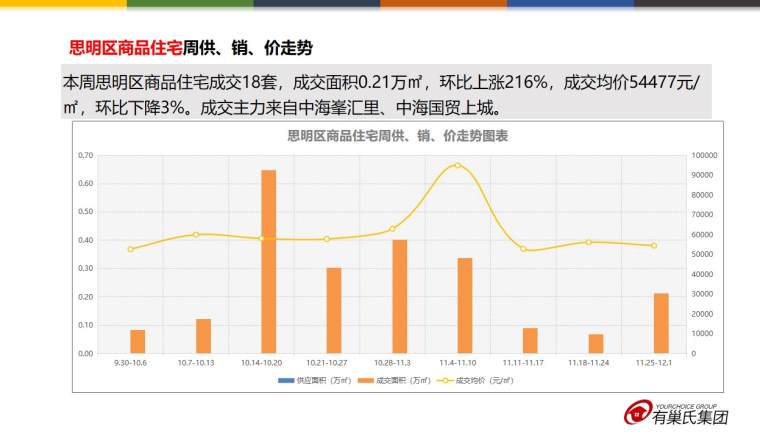Click the 成交面积（万㎡）legend label
The width and height of the screenshot is (760, 438).
click(404, 381)
